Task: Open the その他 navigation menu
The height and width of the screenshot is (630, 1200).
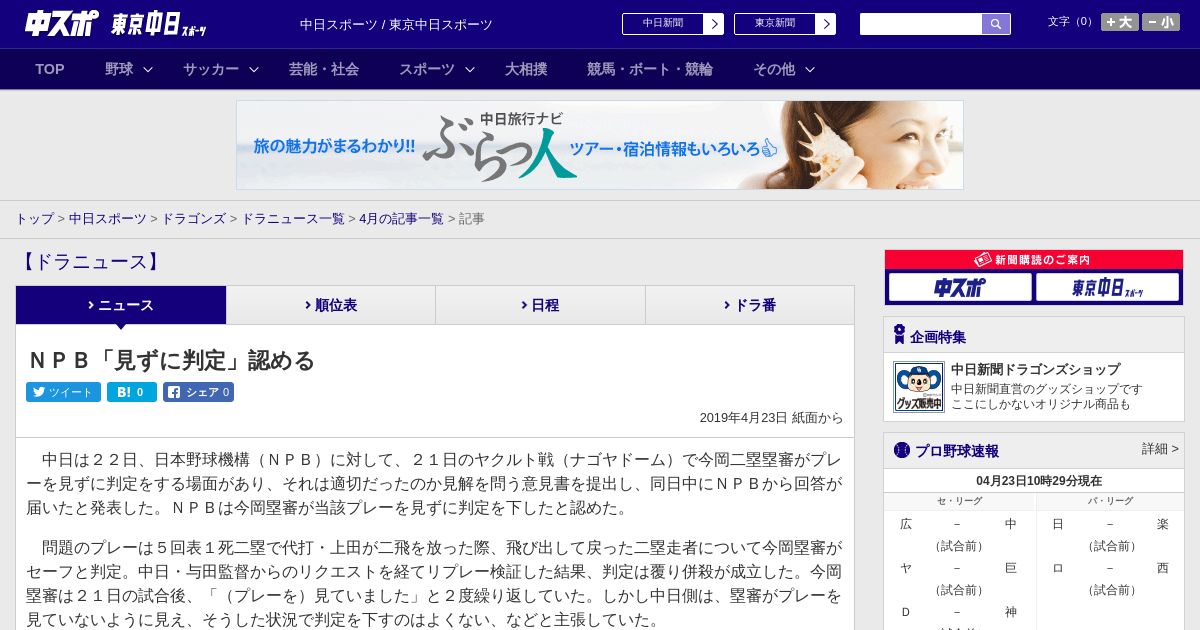Action: pos(774,69)
